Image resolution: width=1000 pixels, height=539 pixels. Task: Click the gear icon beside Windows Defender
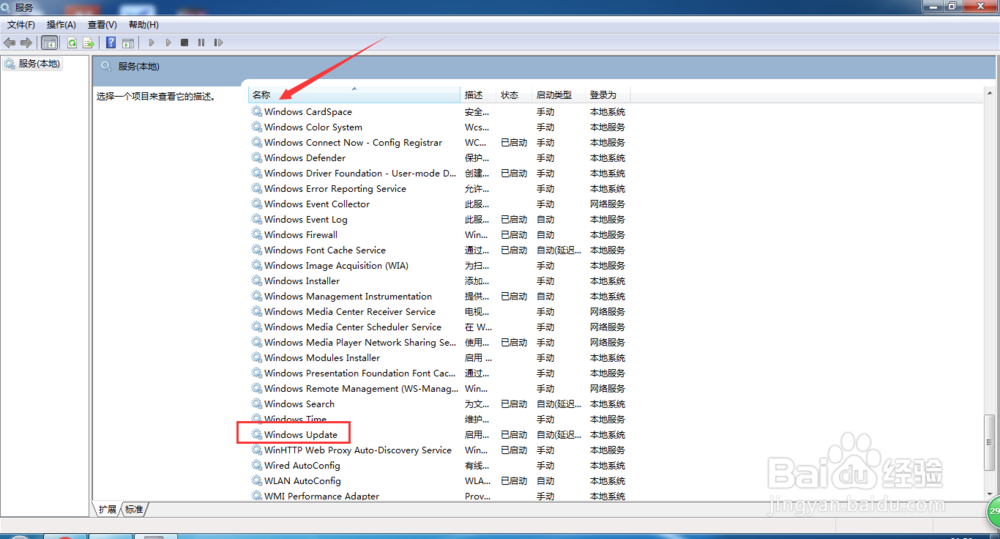256,158
